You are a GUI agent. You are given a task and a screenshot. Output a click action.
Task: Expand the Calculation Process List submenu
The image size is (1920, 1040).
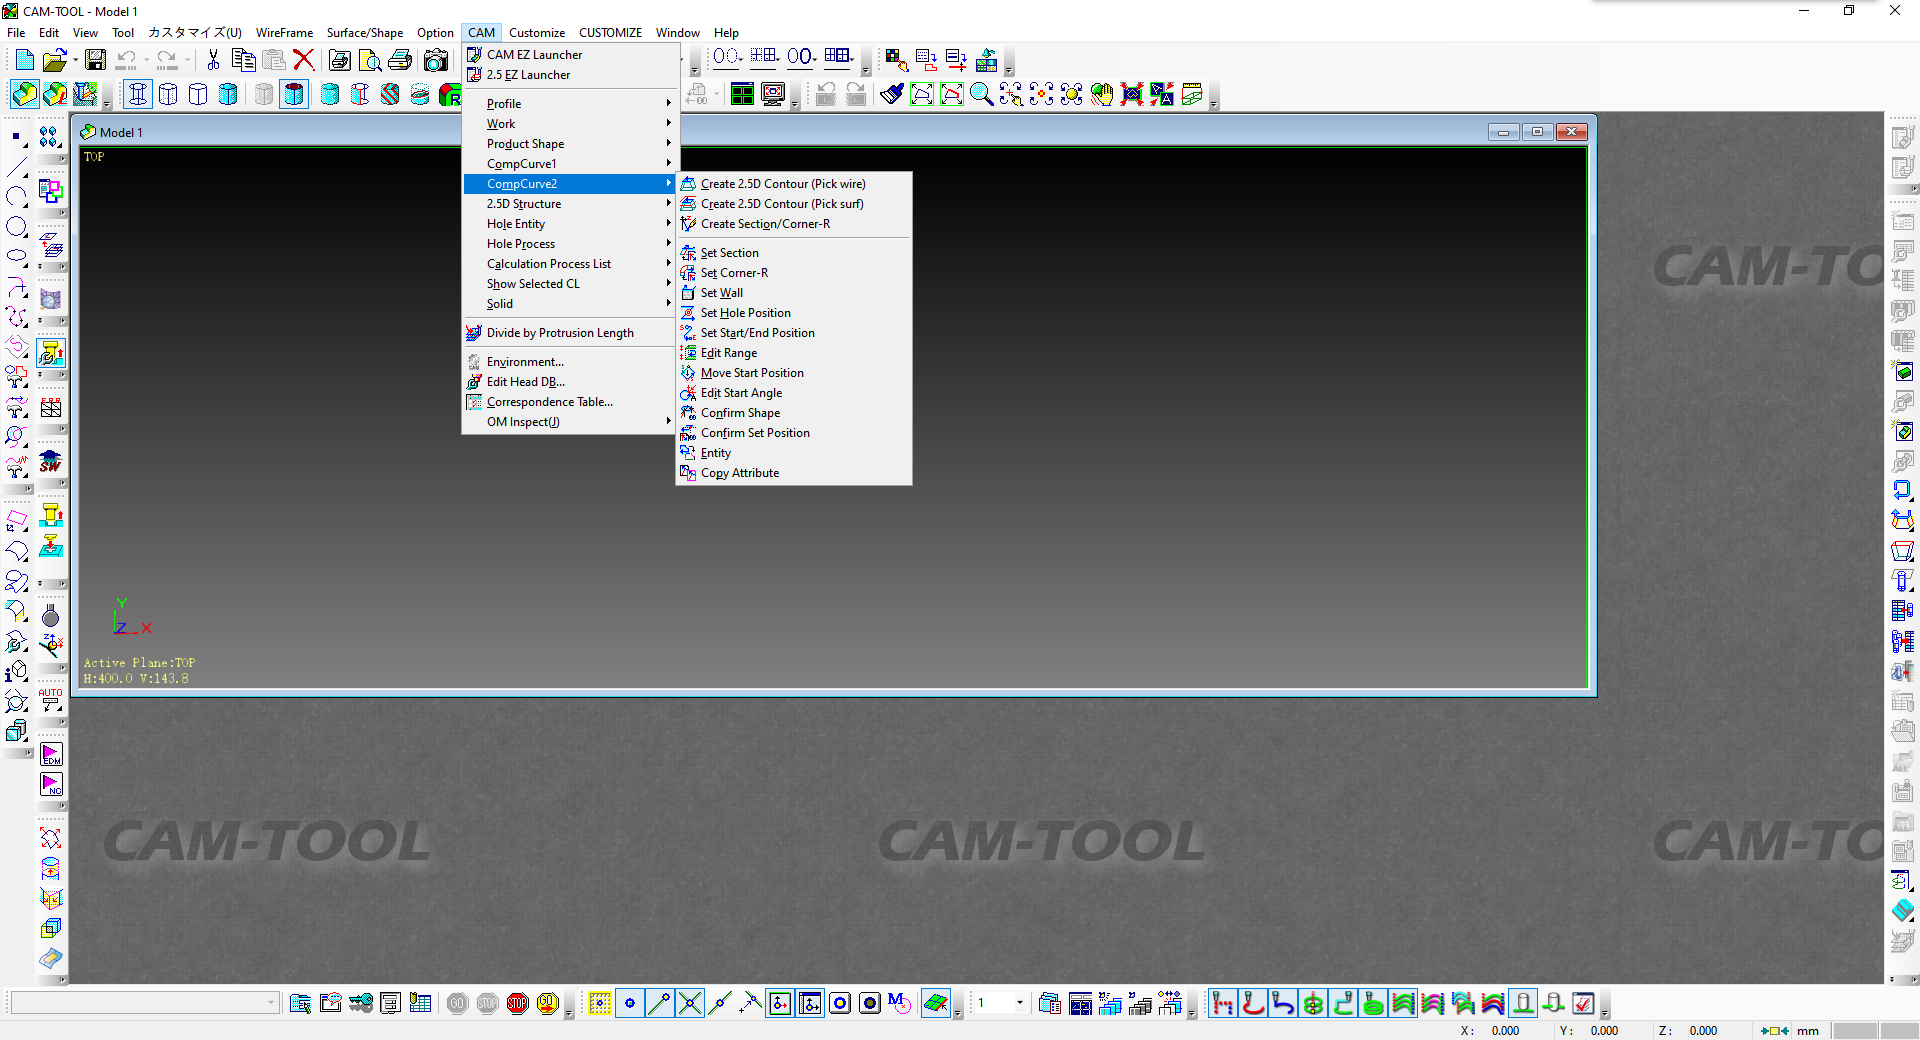[571, 264]
